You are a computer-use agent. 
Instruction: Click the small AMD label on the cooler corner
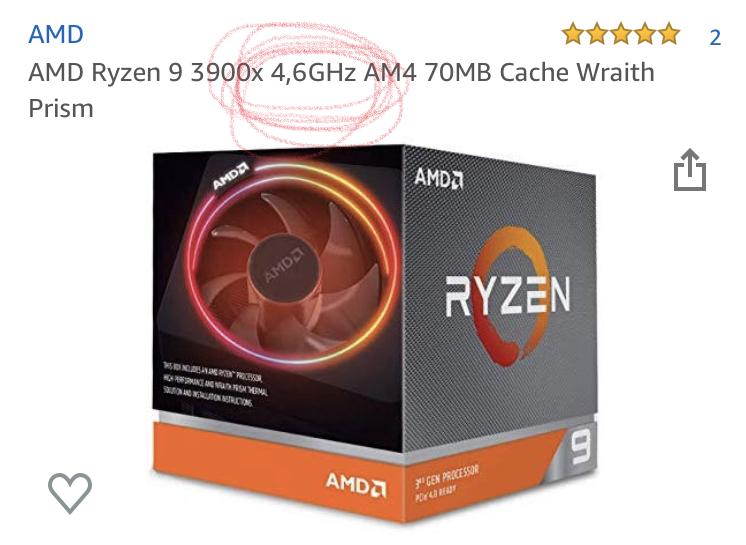(x=230, y=176)
